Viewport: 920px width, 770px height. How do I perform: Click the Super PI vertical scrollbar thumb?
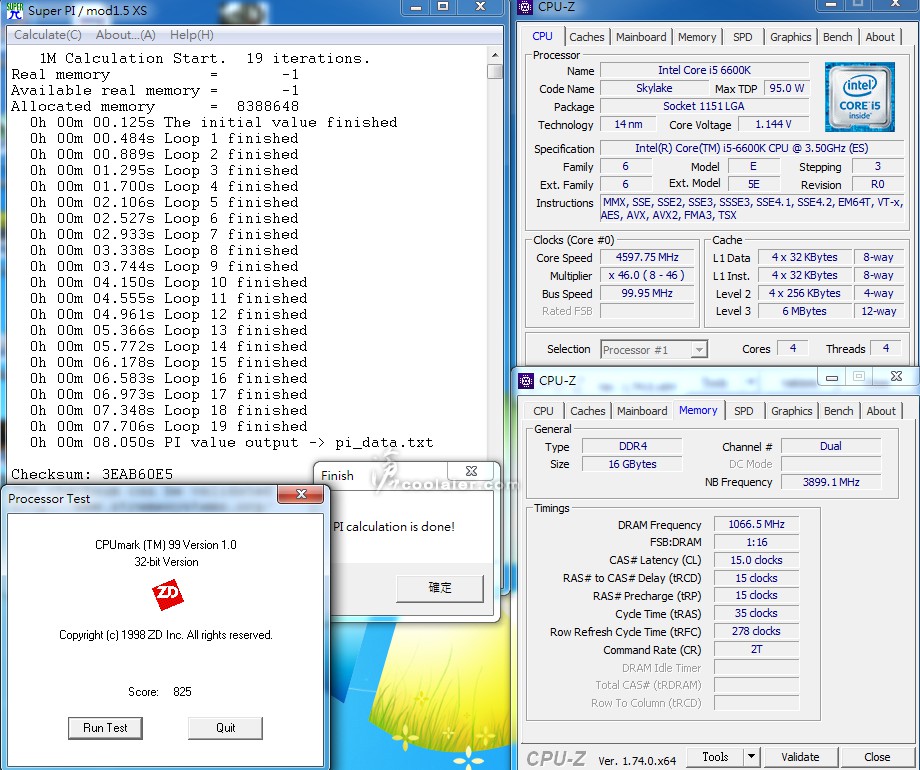[495, 72]
